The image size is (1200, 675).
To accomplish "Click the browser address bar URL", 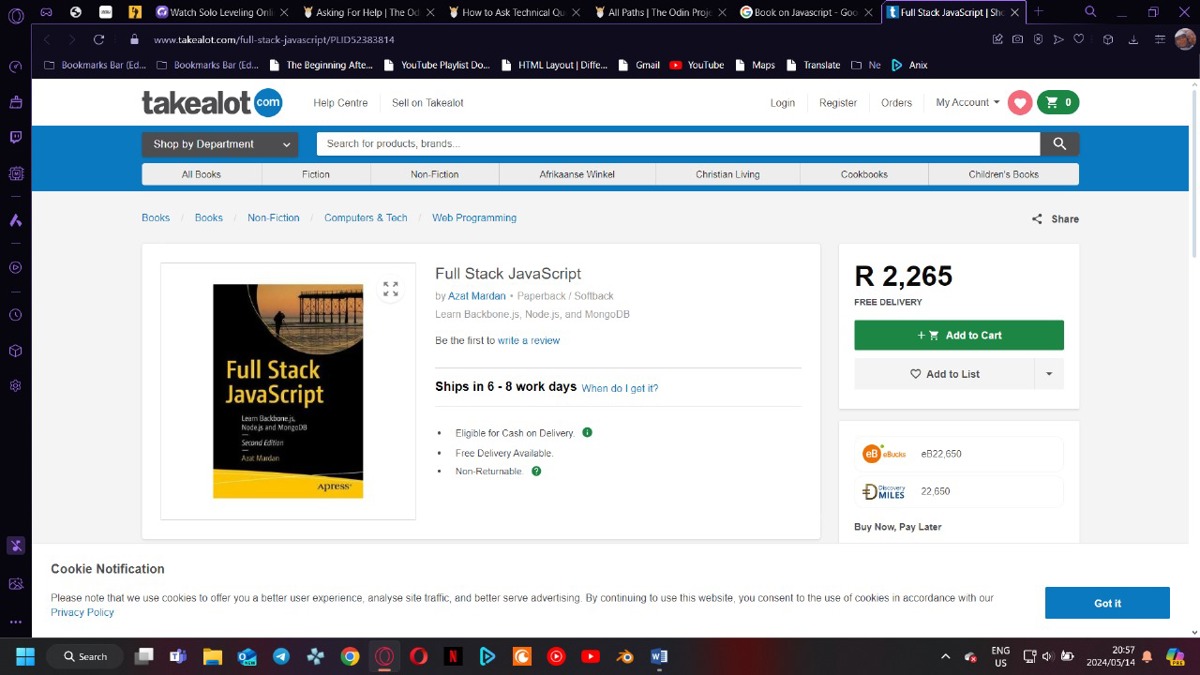I will [x=274, y=39].
